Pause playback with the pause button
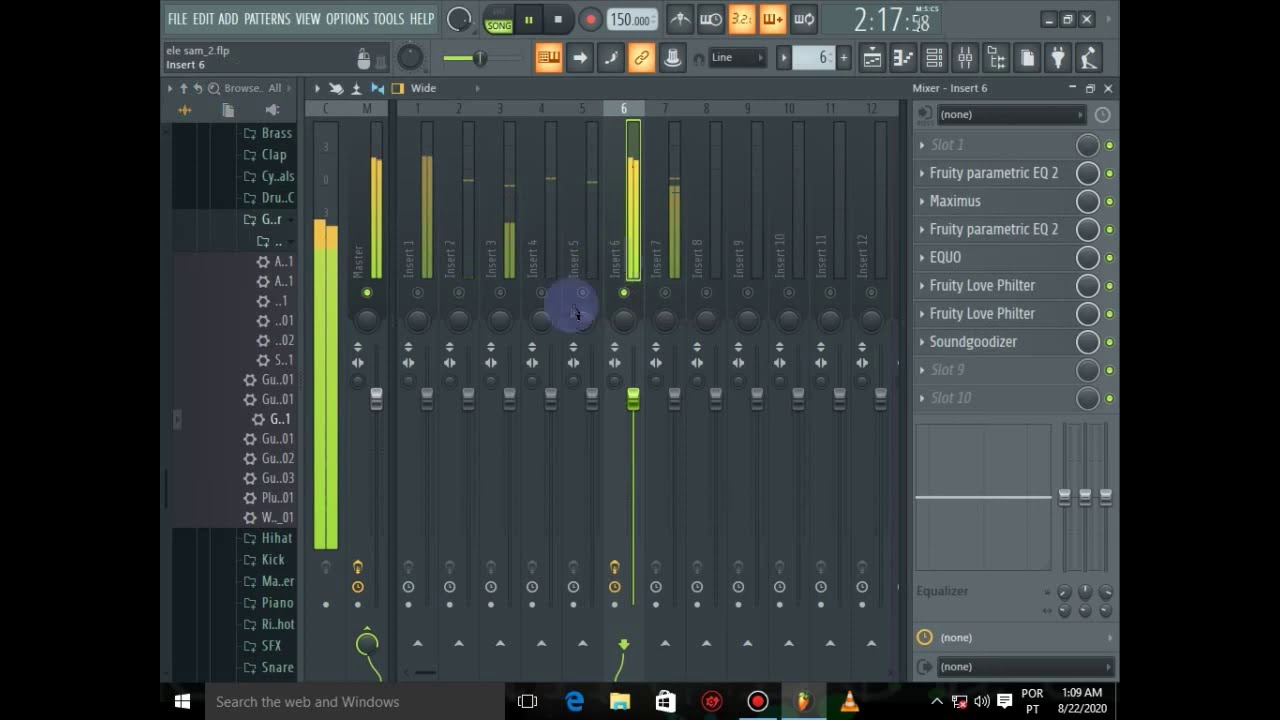The image size is (1280, 720). click(528, 19)
